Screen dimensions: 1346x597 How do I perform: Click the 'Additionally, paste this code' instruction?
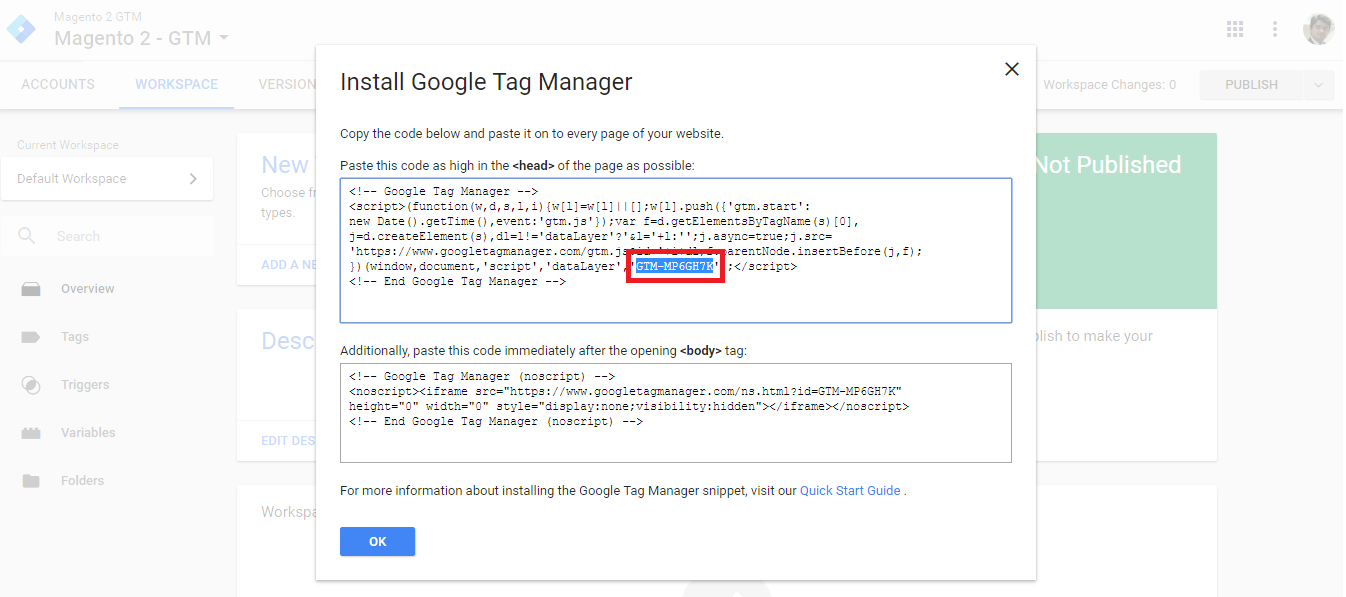click(543, 351)
